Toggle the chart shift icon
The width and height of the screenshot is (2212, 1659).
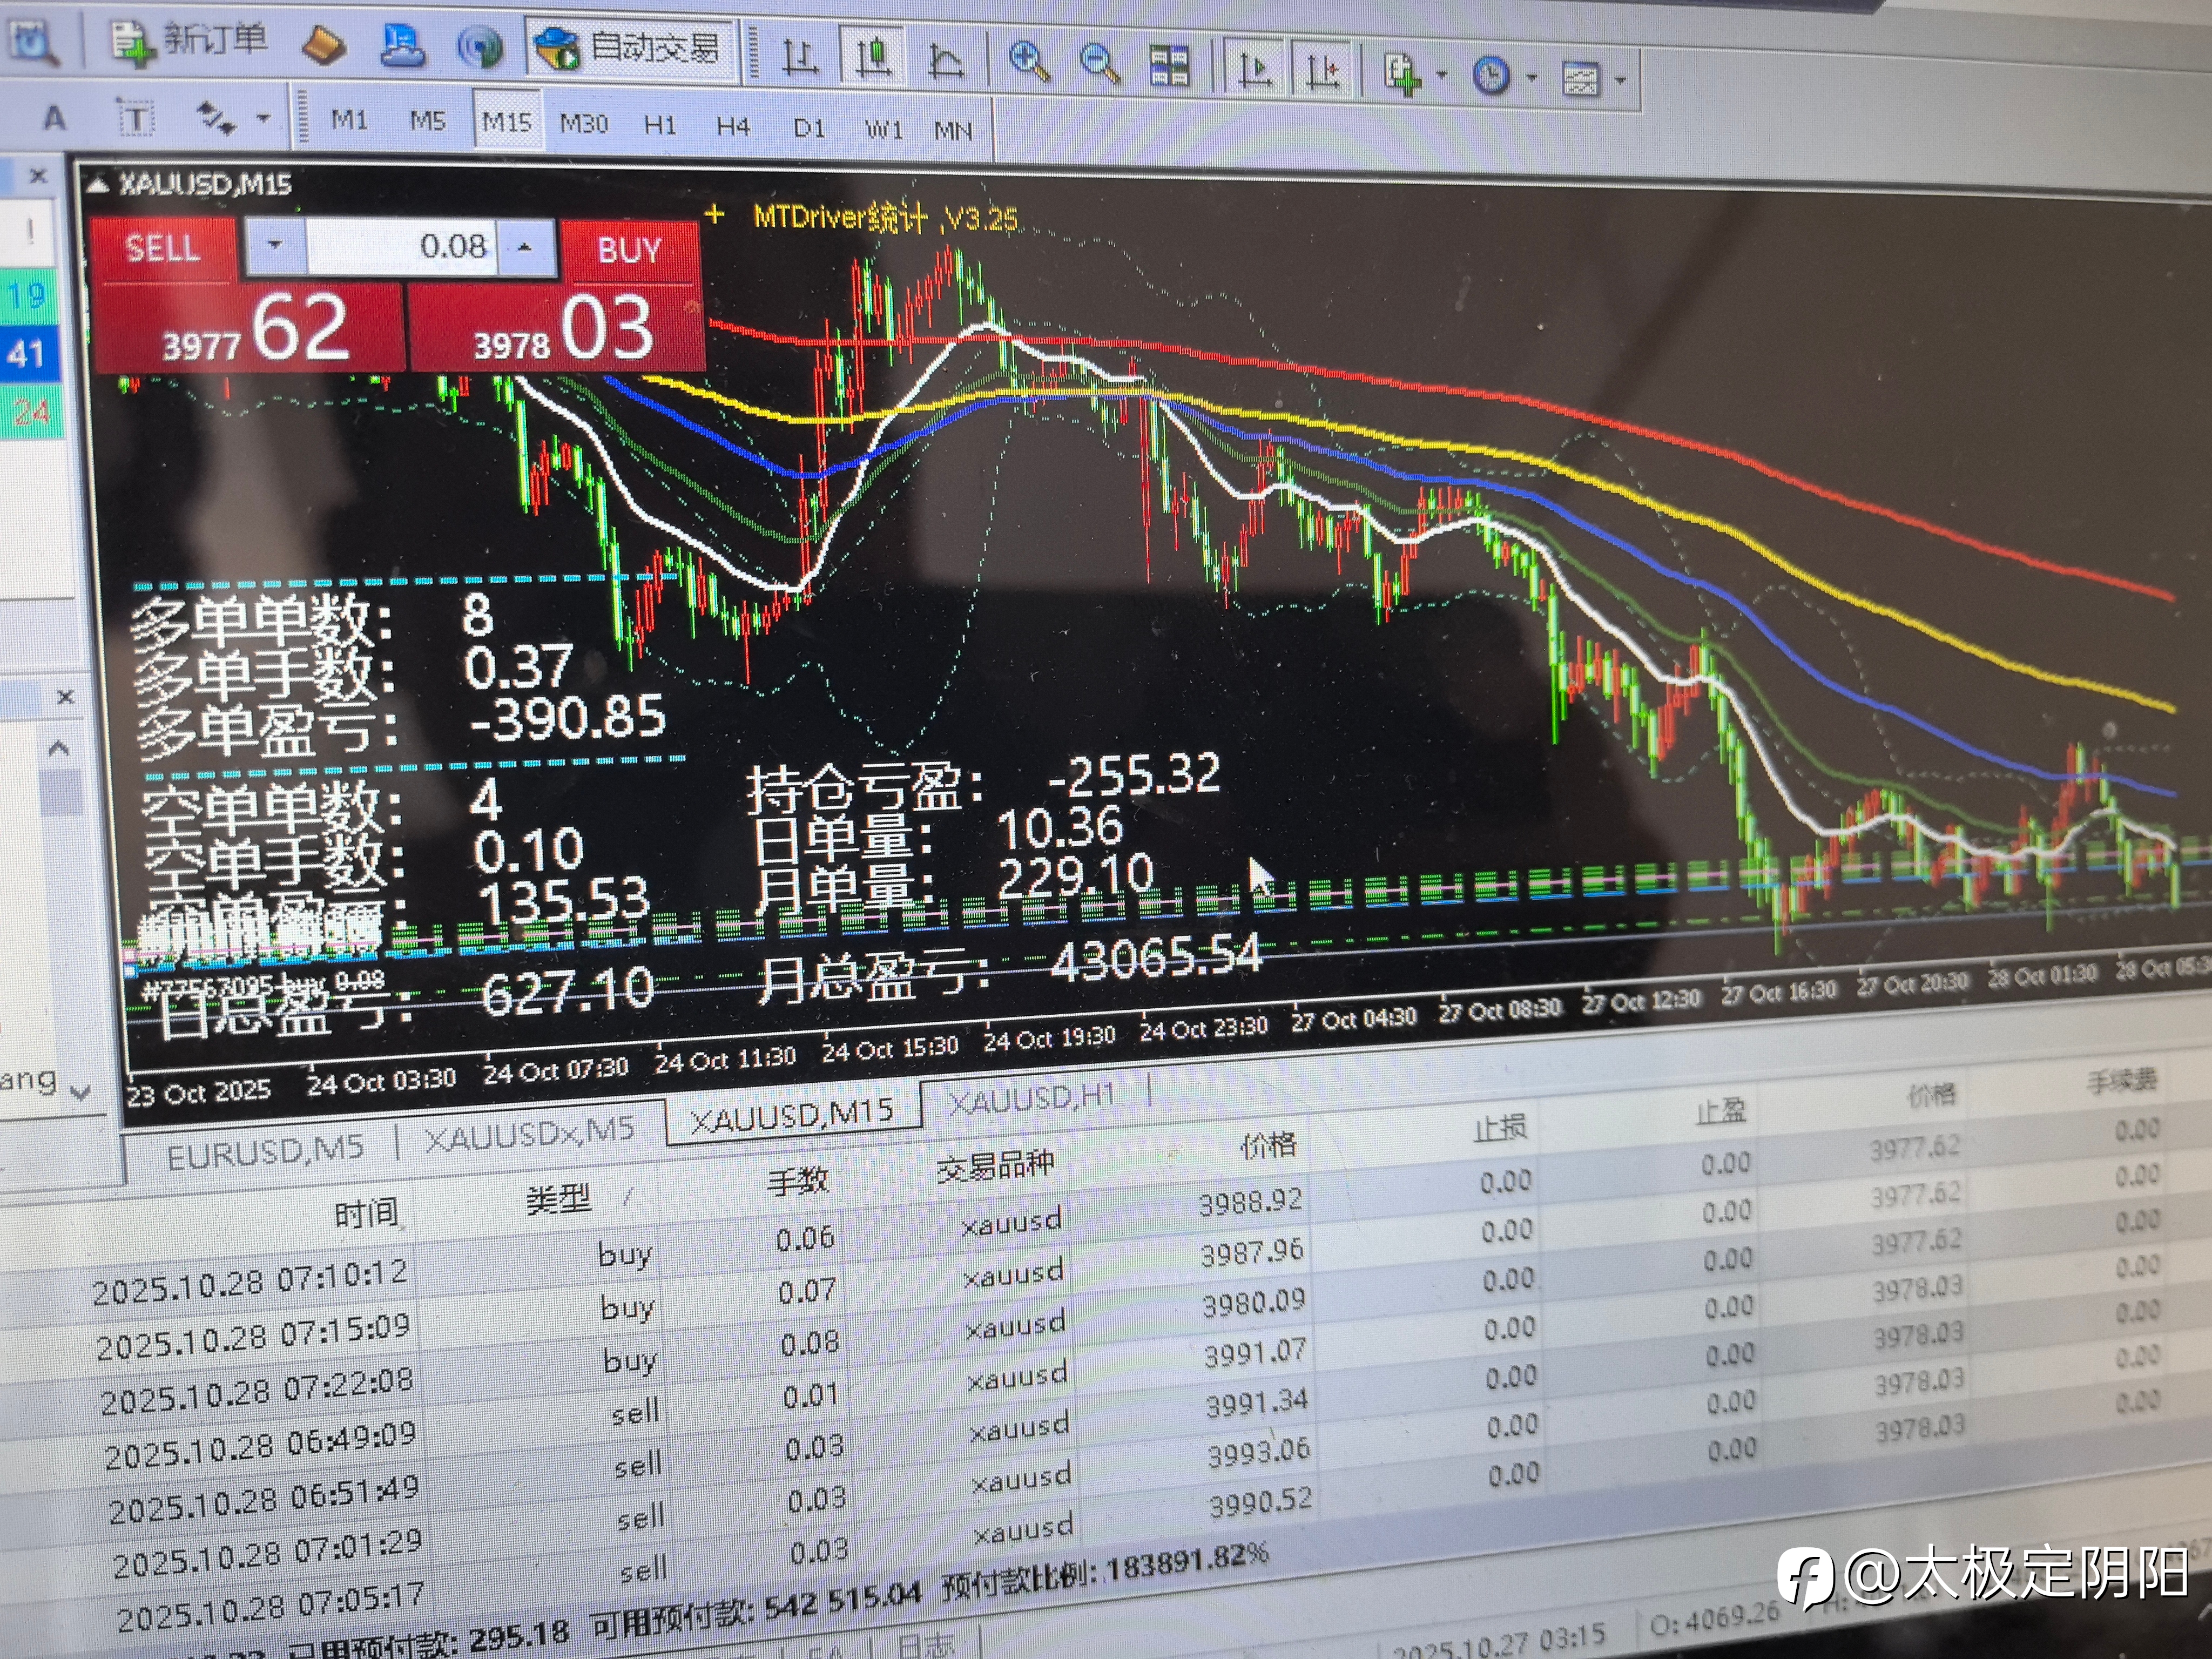1322,72
